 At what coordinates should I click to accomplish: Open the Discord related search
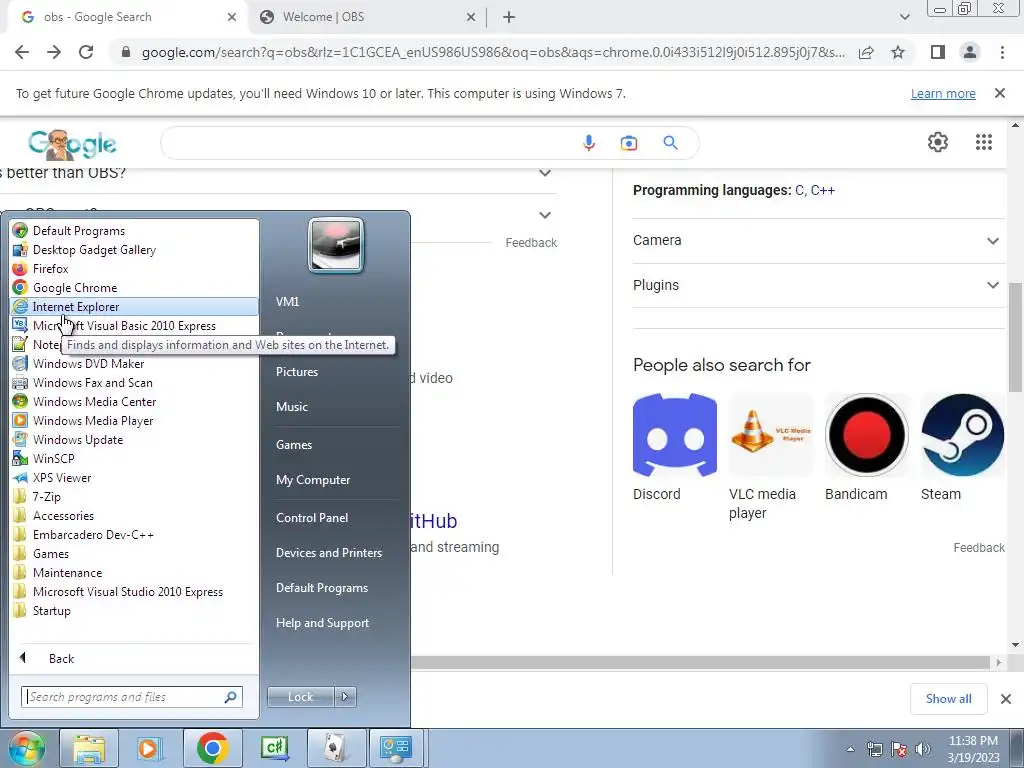(675, 448)
